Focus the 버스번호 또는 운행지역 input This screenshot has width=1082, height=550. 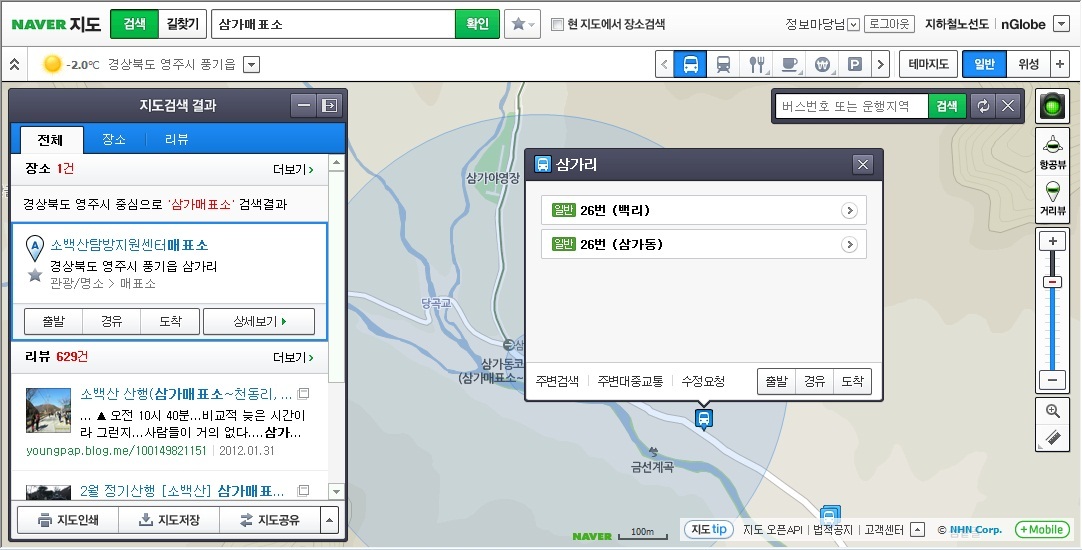click(851, 106)
